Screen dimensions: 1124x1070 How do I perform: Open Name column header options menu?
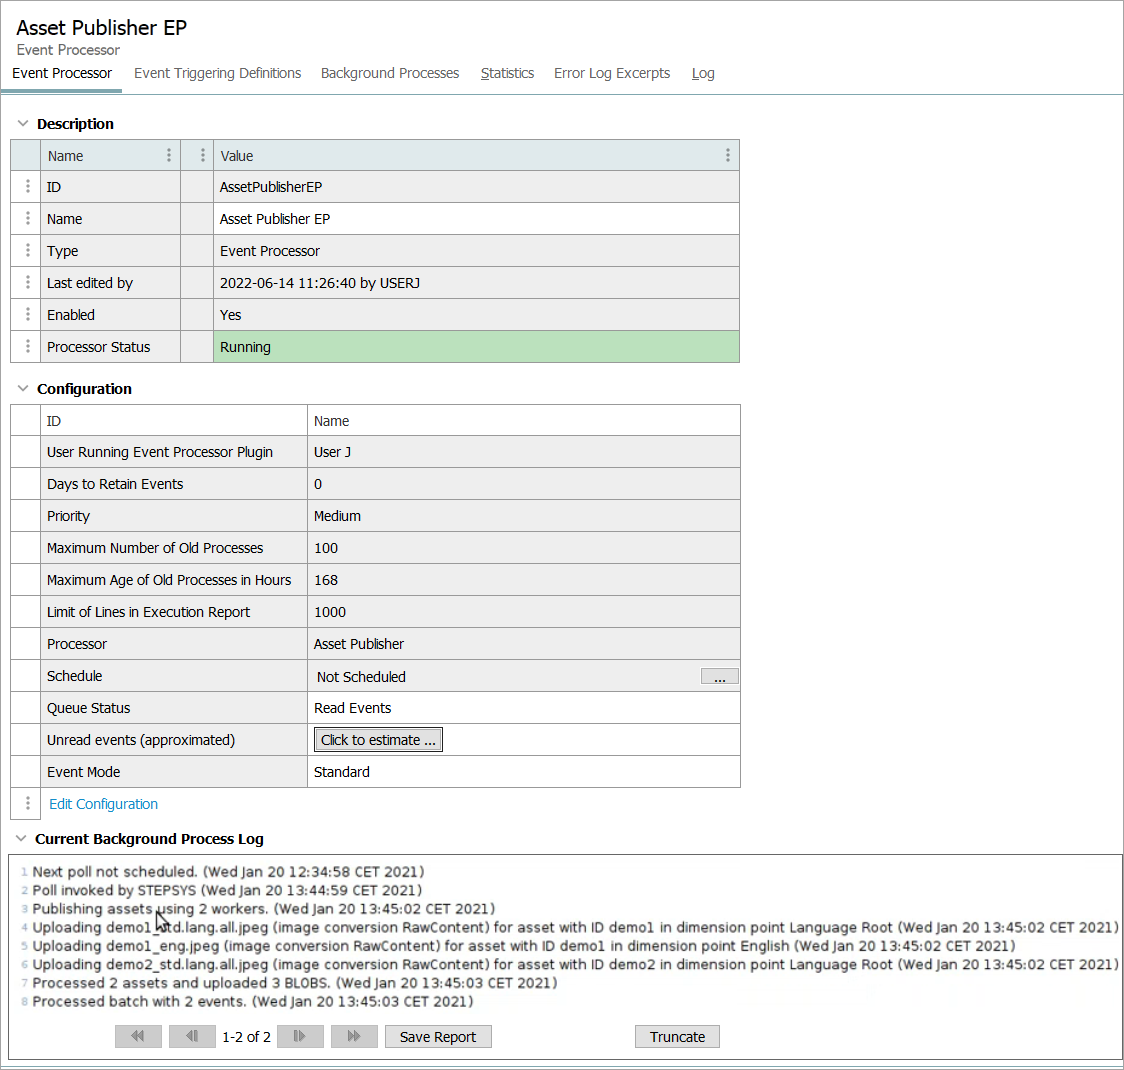(x=169, y=155)
